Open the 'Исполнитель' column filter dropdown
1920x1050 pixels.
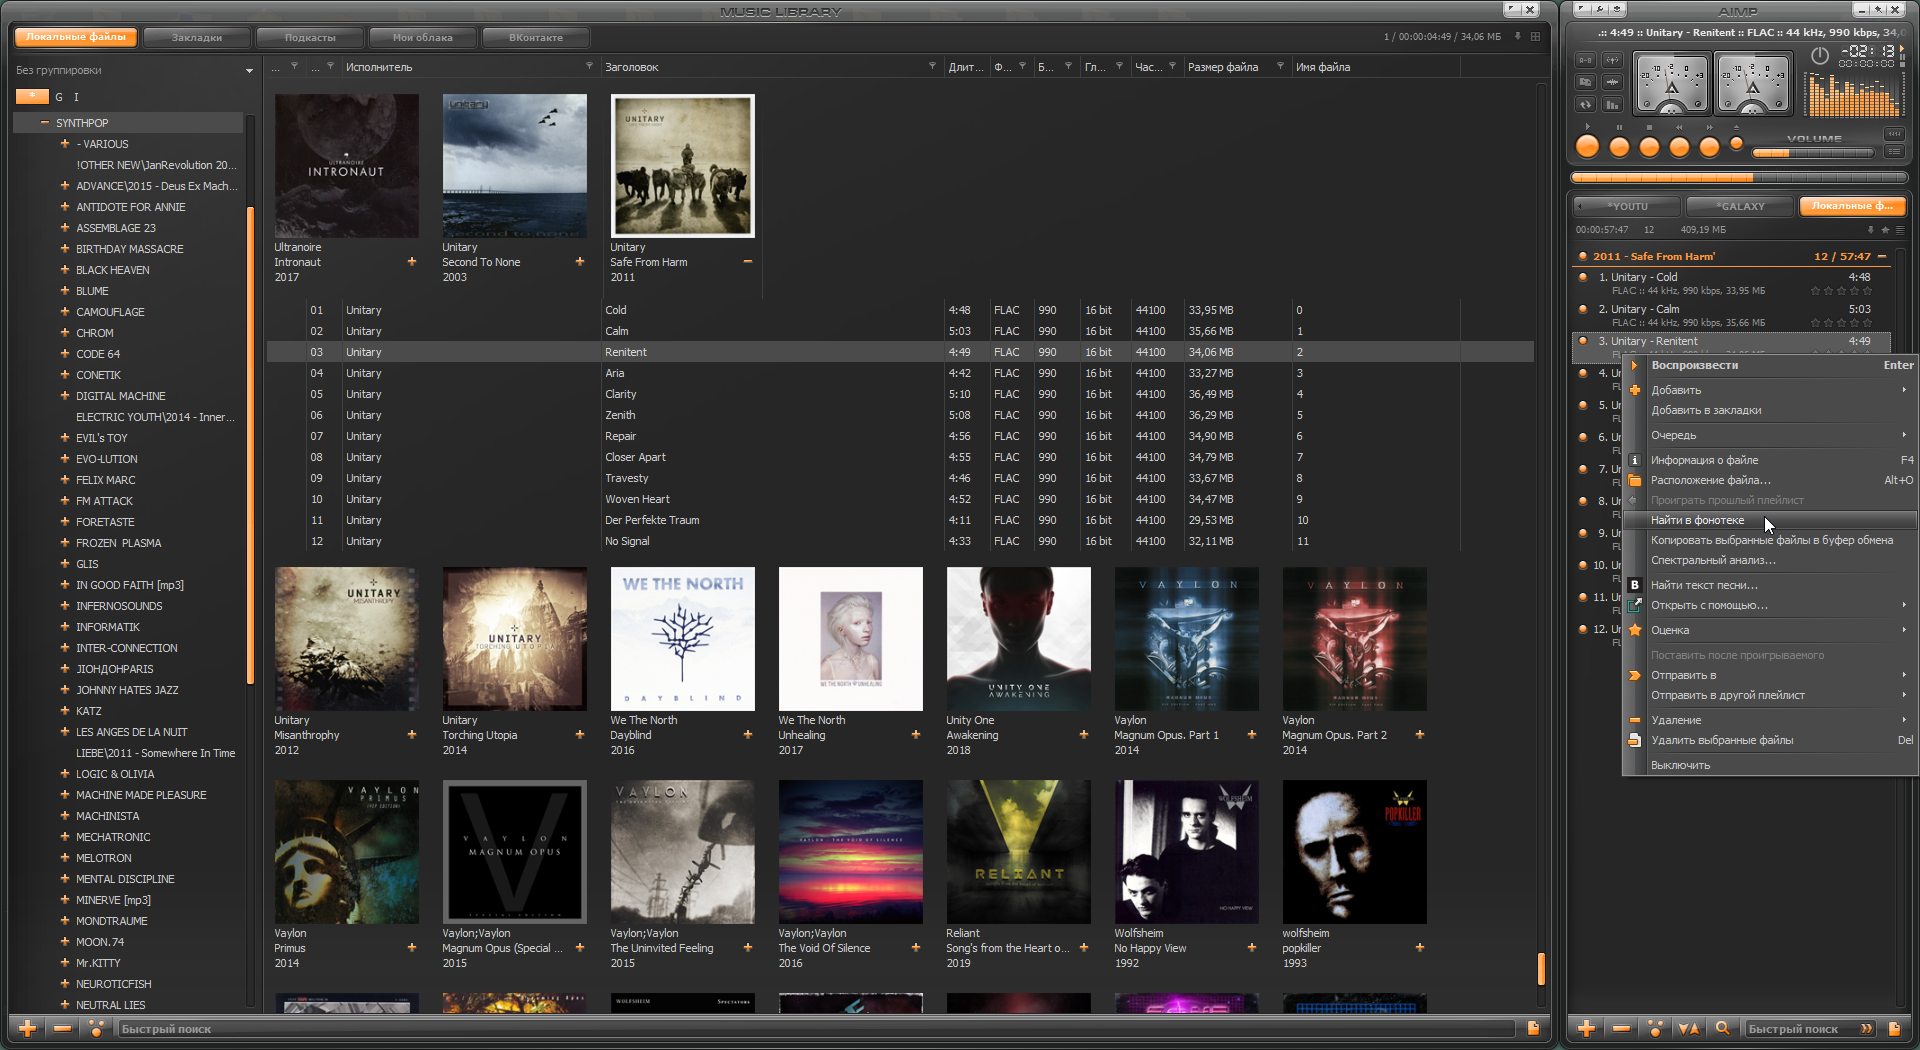pos(589,67)
